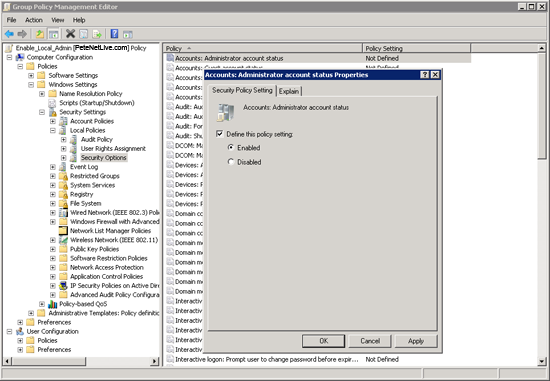550x381 pixels.
Task: Click the Cancel button
Action: point(370,341)
